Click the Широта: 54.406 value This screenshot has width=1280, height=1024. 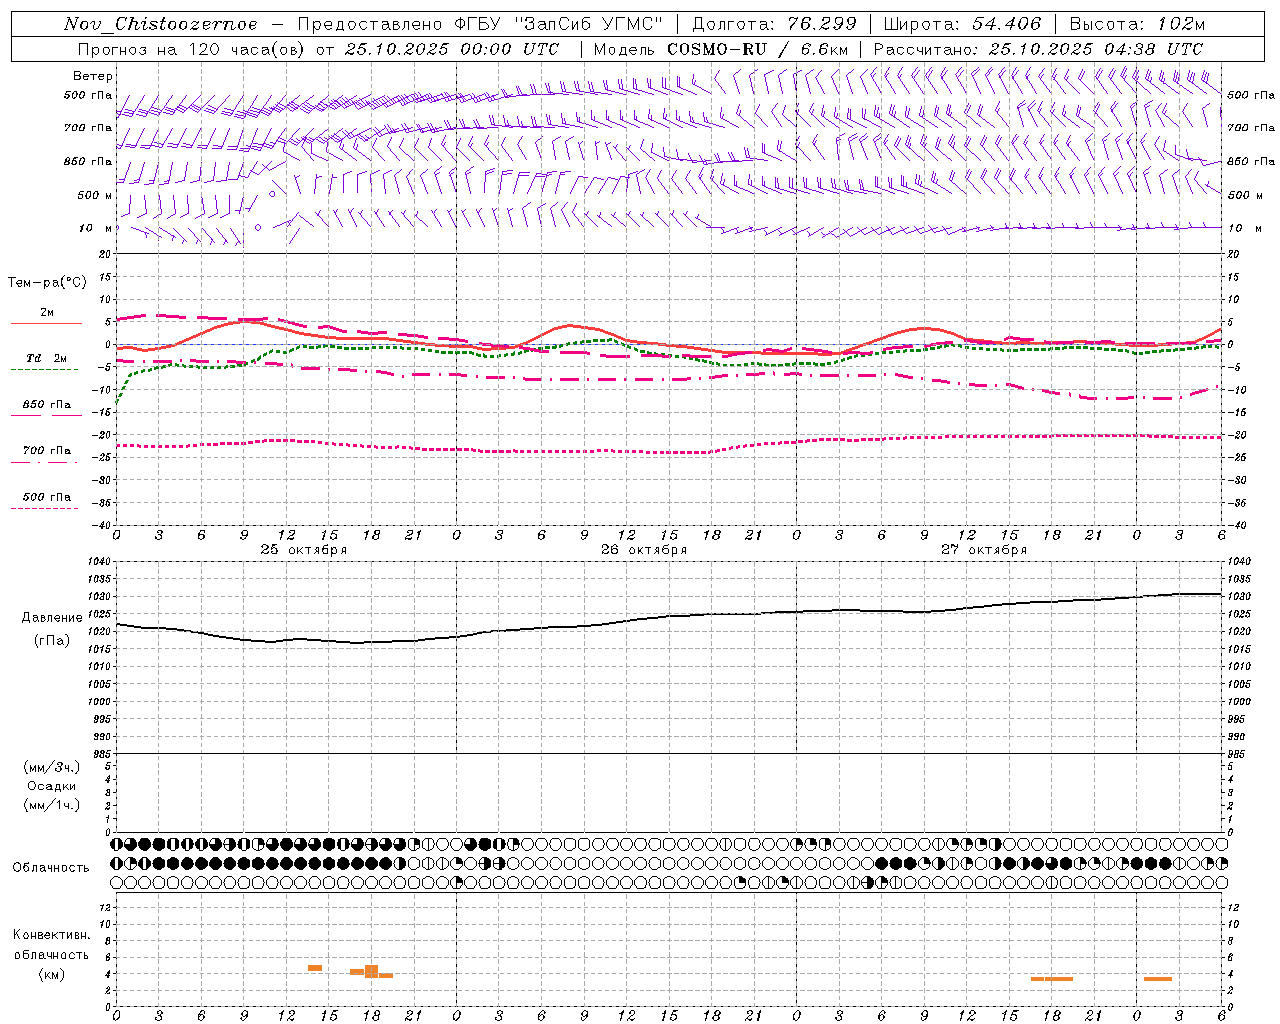click(962, 24)
